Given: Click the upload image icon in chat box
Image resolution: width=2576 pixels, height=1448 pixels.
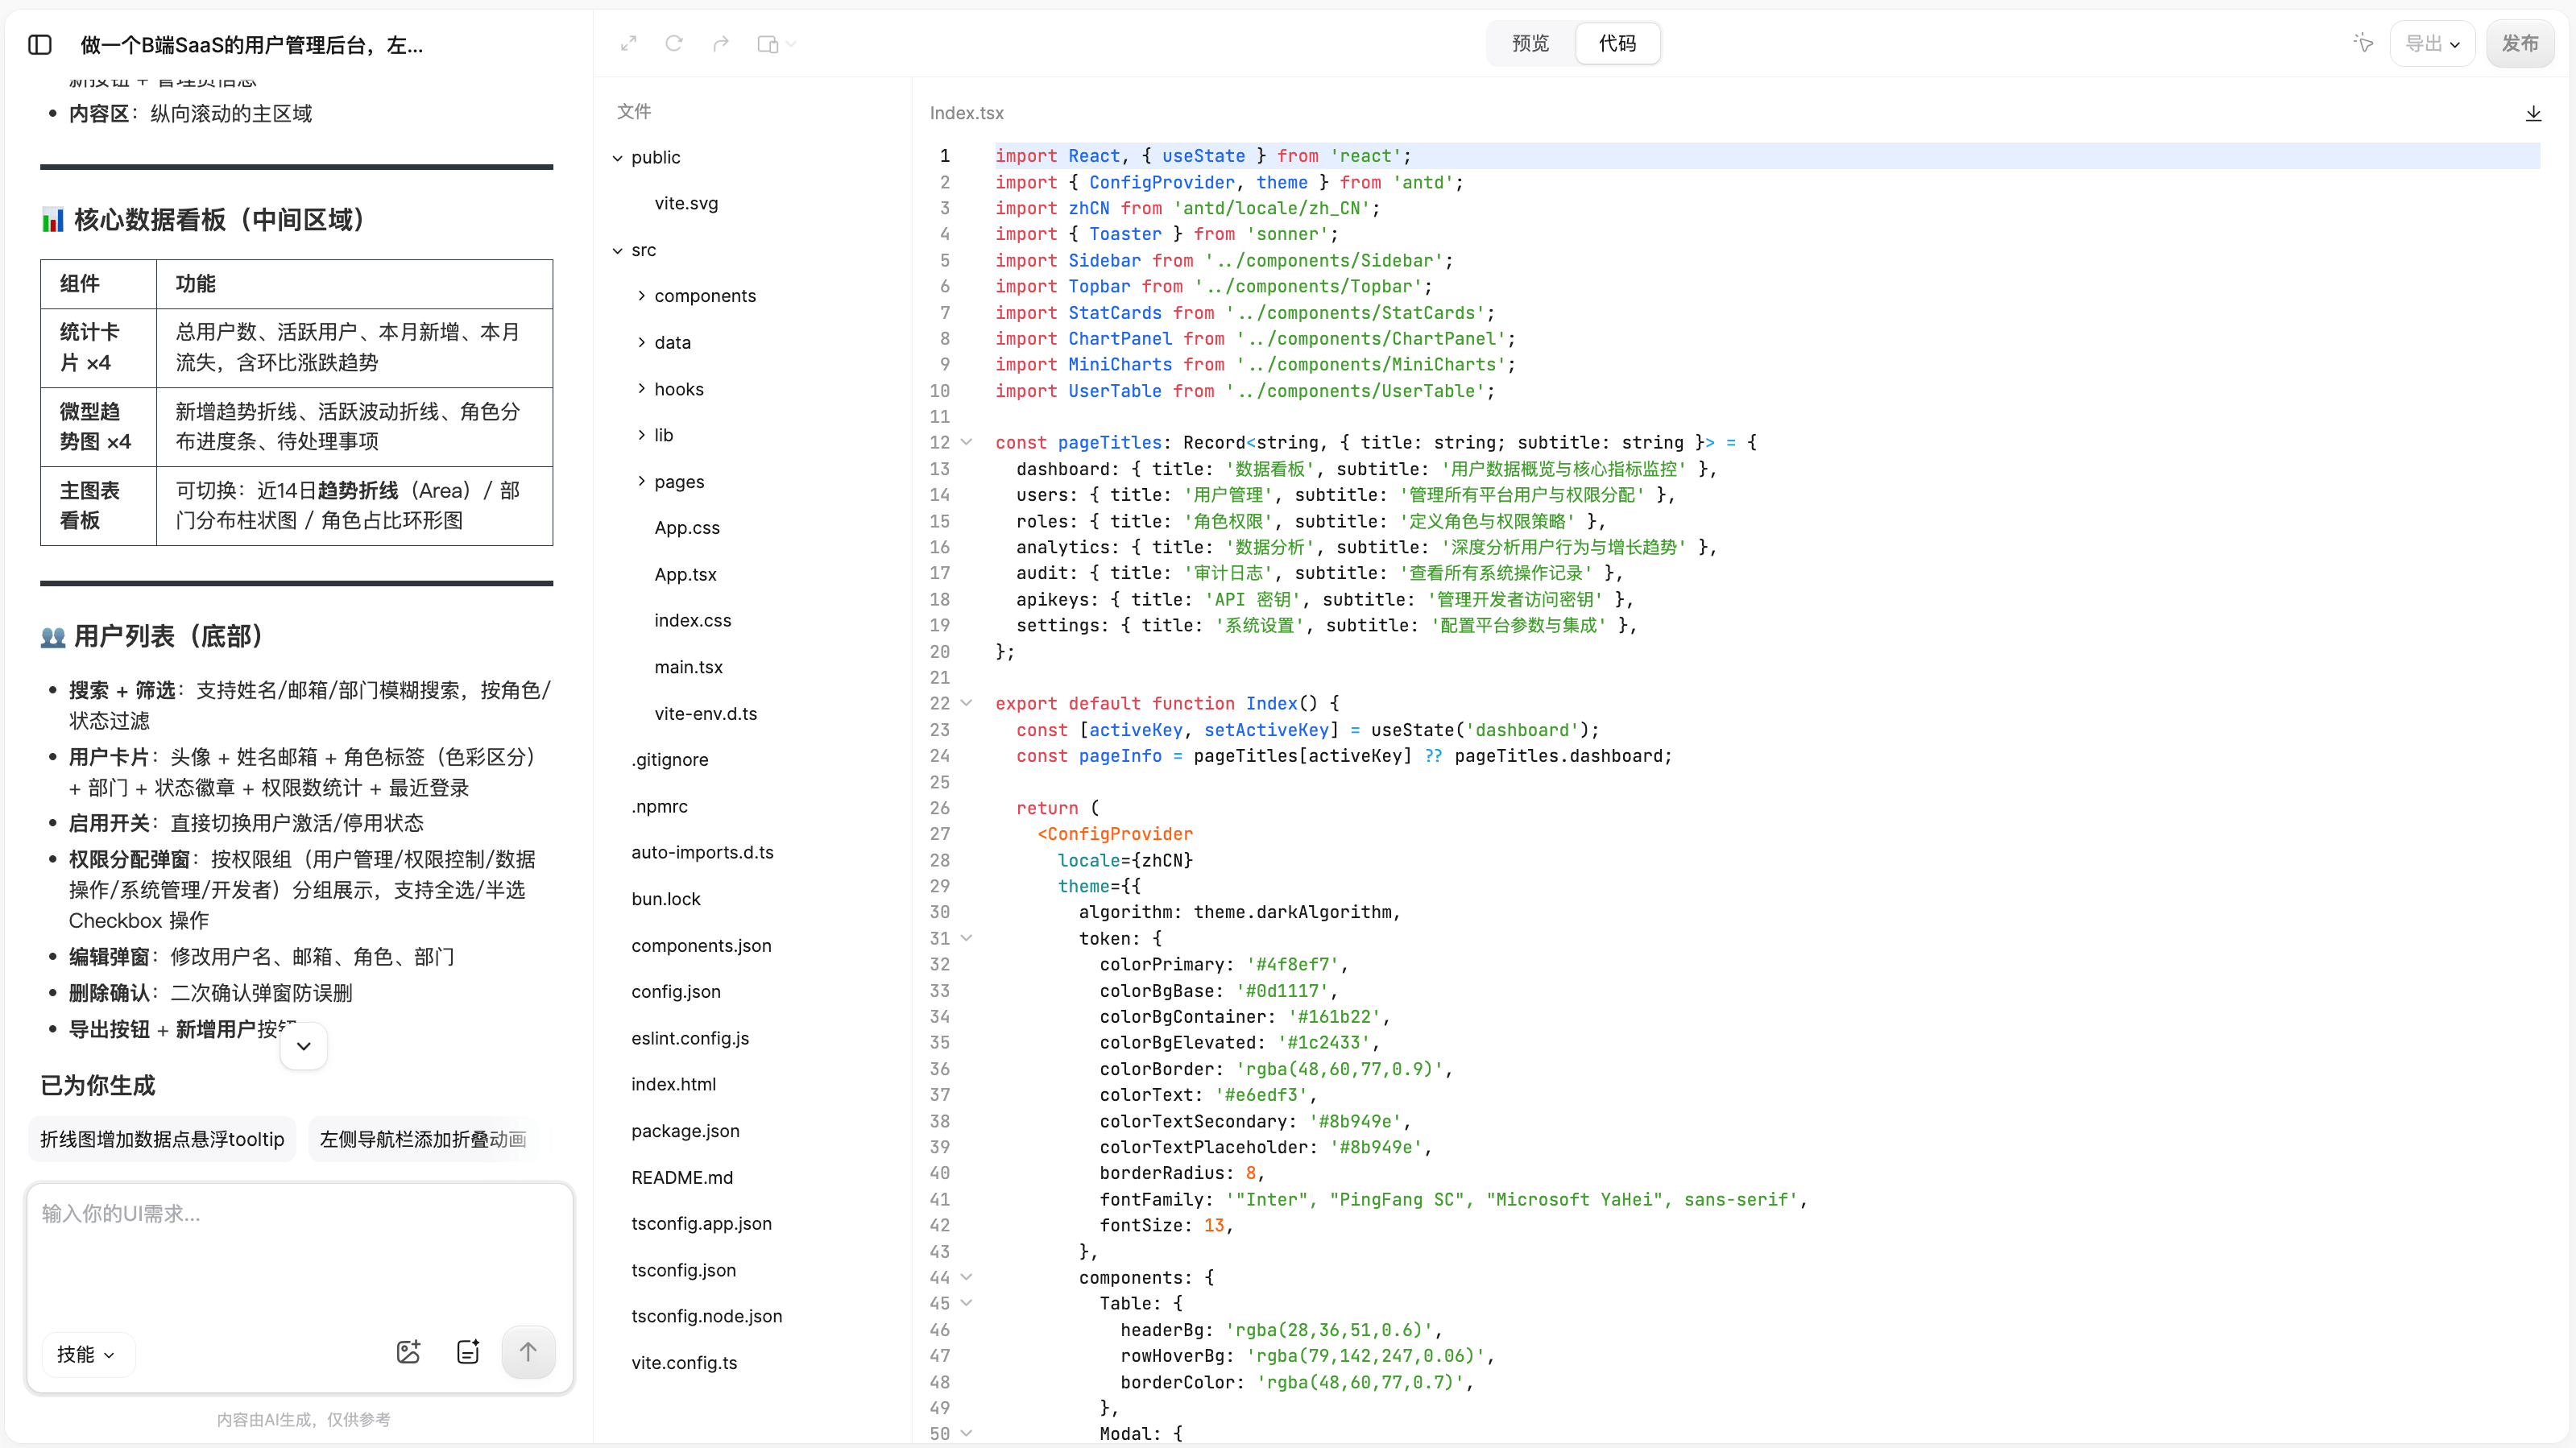Looking at the screenshot, I should 408,1352.
